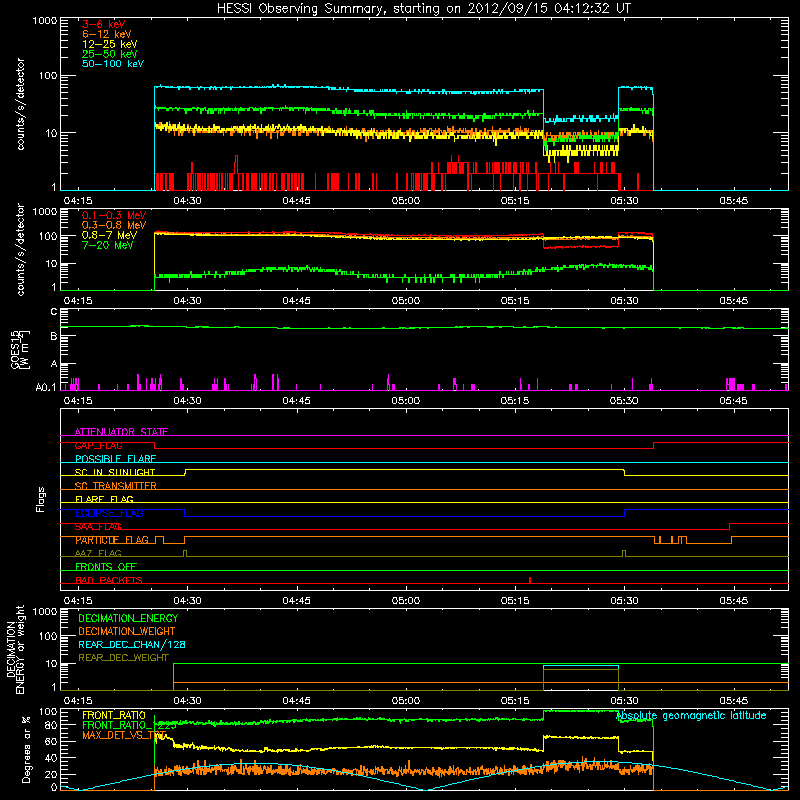The width and height of the screenshot is (800, 800).
Task: Select the SC_IN_SUNLIGHT flag label
Action: (x=115, y=472)
